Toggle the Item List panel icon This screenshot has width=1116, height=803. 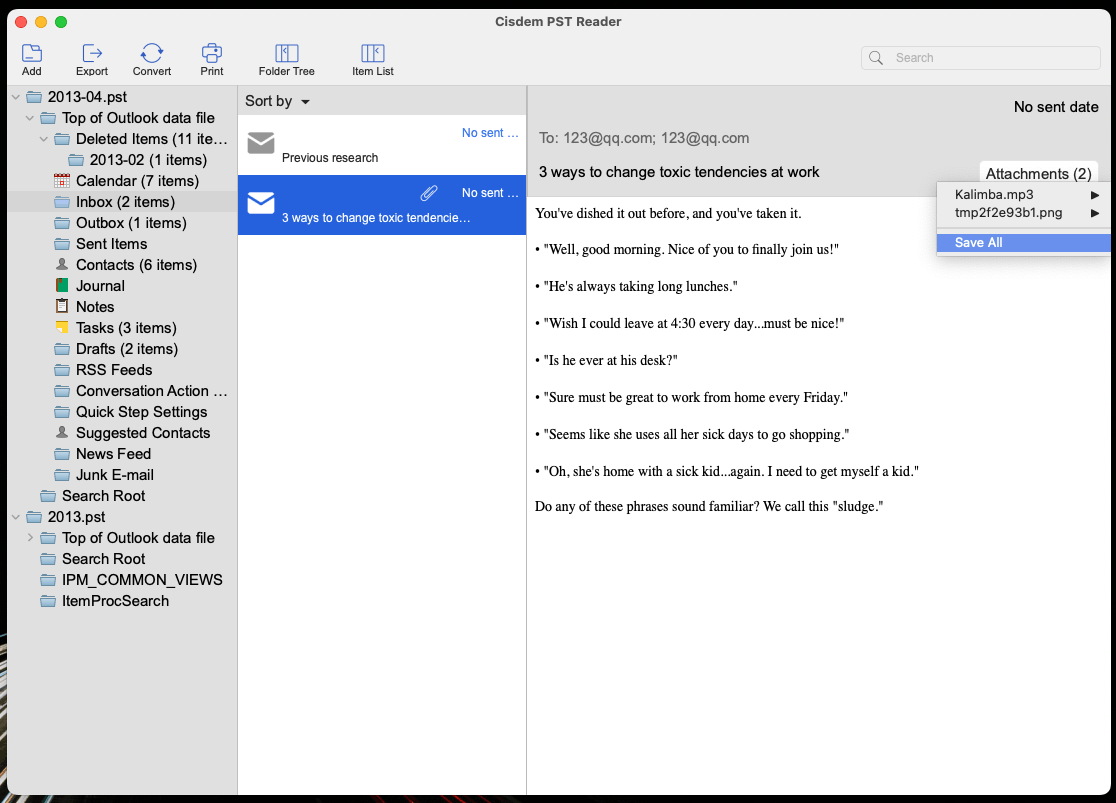click(x=373, y=53)
